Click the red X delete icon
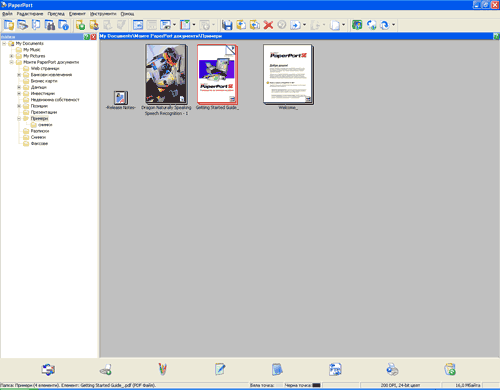Viewport: 500px width, 390px height. pyautogui.click(x=268, y=25)
